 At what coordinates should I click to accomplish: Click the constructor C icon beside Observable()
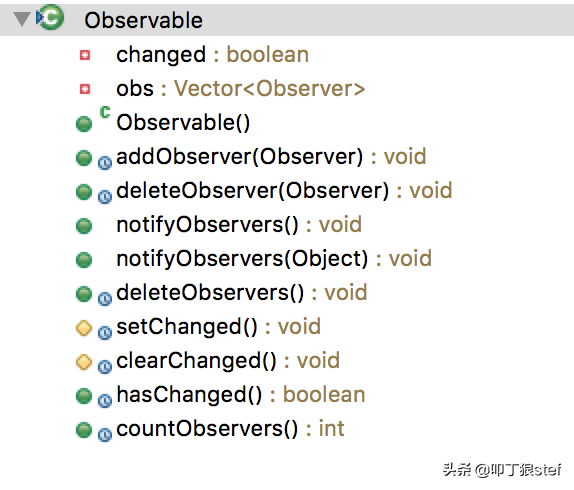pos(105,112)
